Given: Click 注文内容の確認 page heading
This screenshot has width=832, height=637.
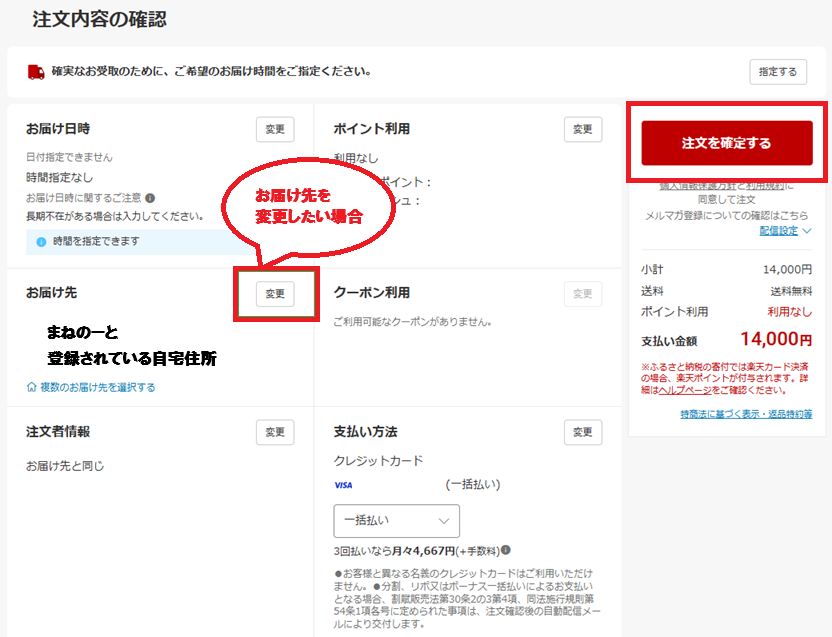Looking at the screenshot, I should click(99, 19).
